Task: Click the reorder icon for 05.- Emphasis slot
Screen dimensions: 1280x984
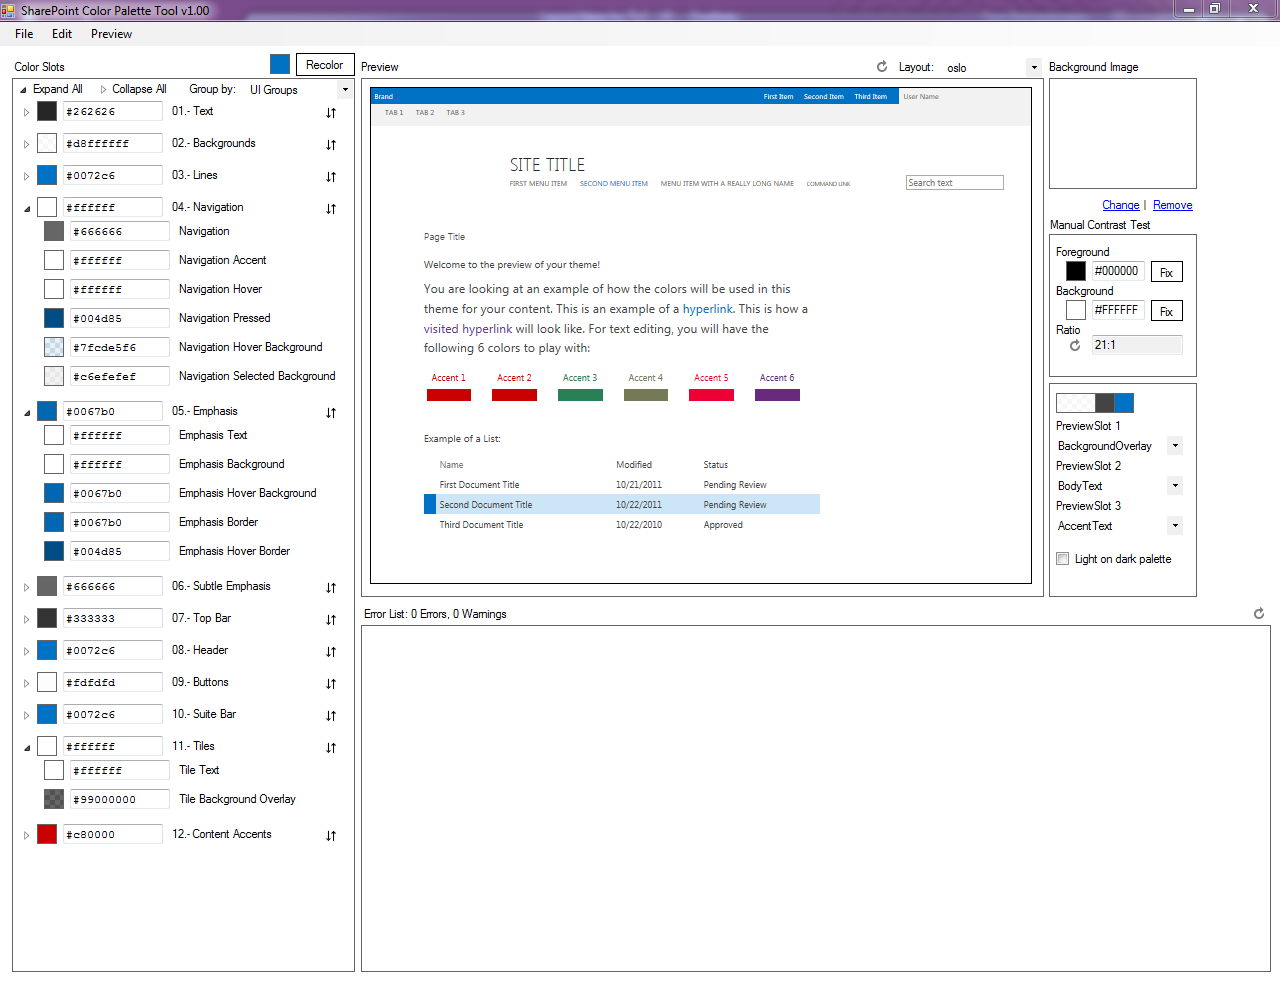Action: [330, 412]
